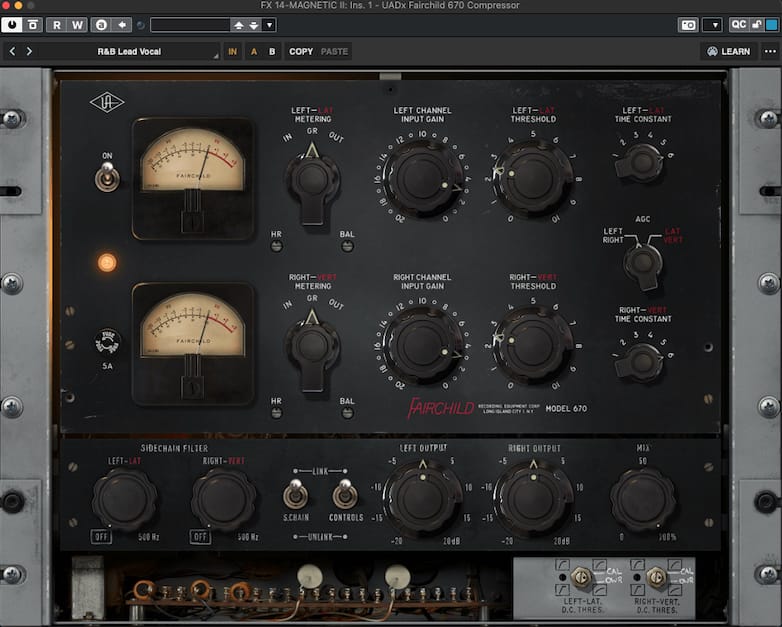Click the left-arrow apply settings icon
The width and height of the screenshot is (782, 627).
point(122,25)
